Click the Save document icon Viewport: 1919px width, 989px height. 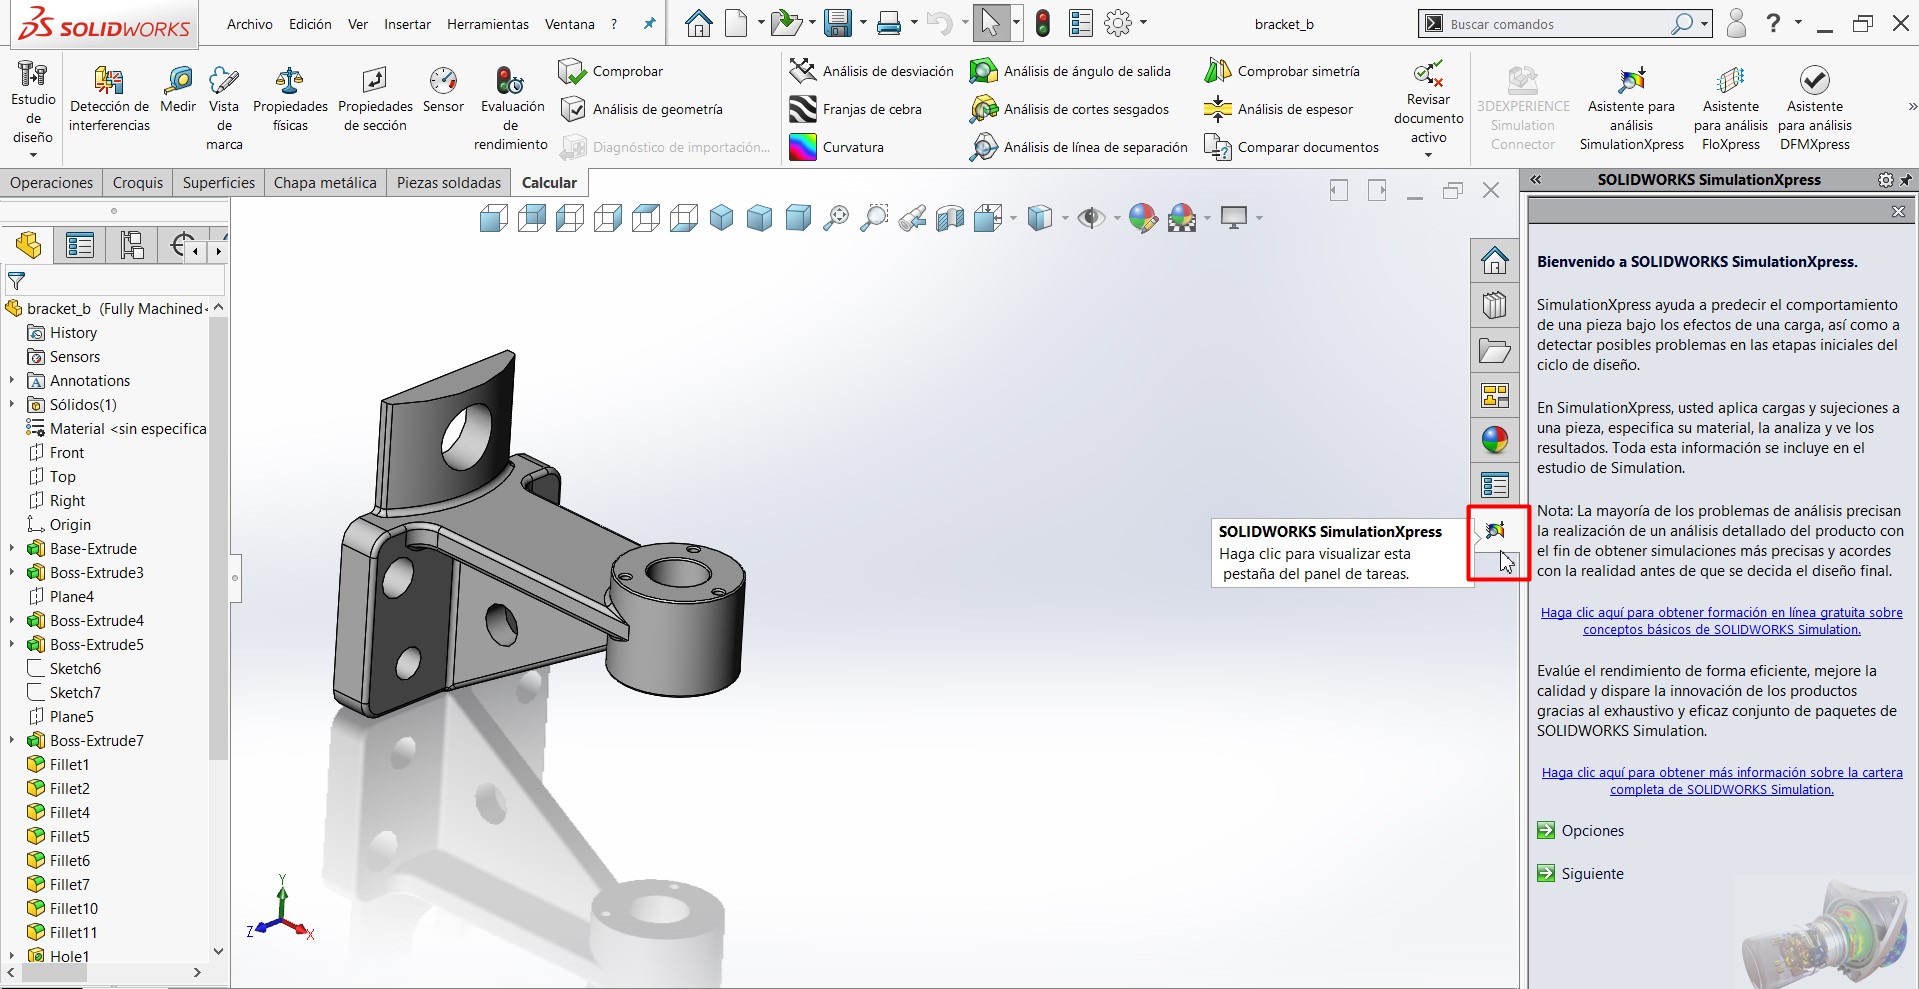pos(837,23)
